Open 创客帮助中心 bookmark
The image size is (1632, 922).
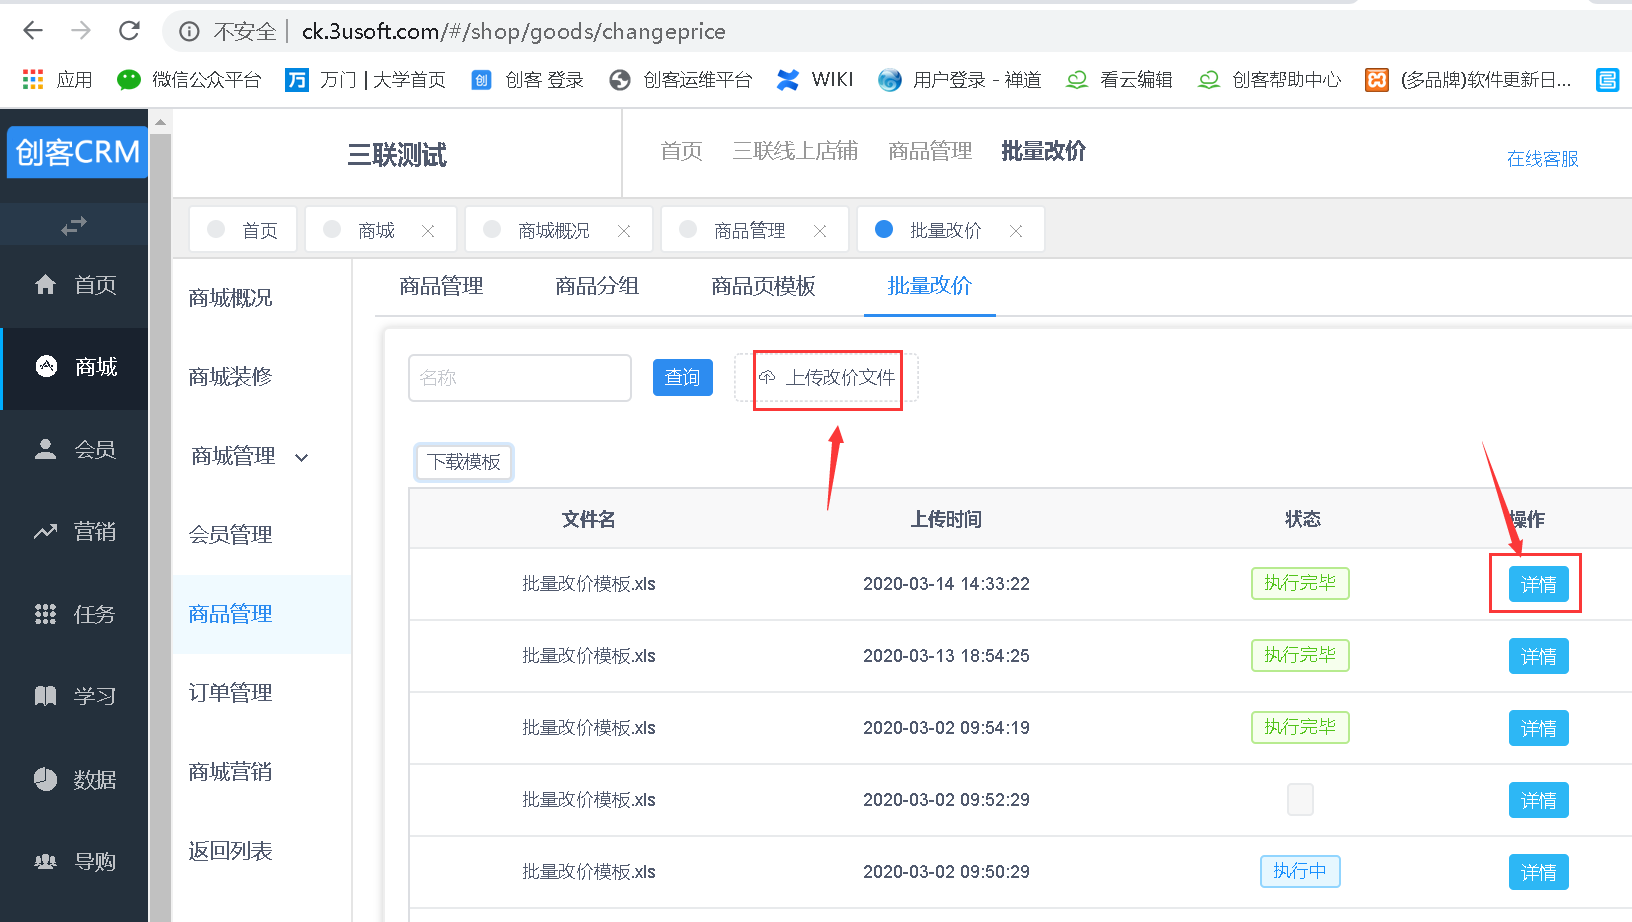pyautogui.click(x=1269, y=80)
